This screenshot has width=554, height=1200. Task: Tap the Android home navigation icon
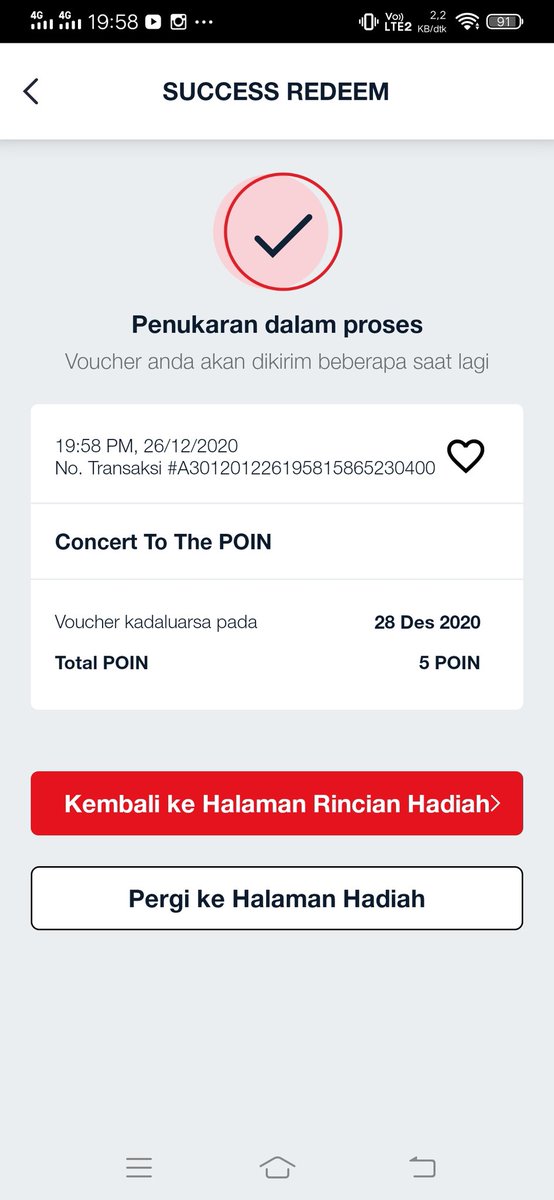point(277,1166)
